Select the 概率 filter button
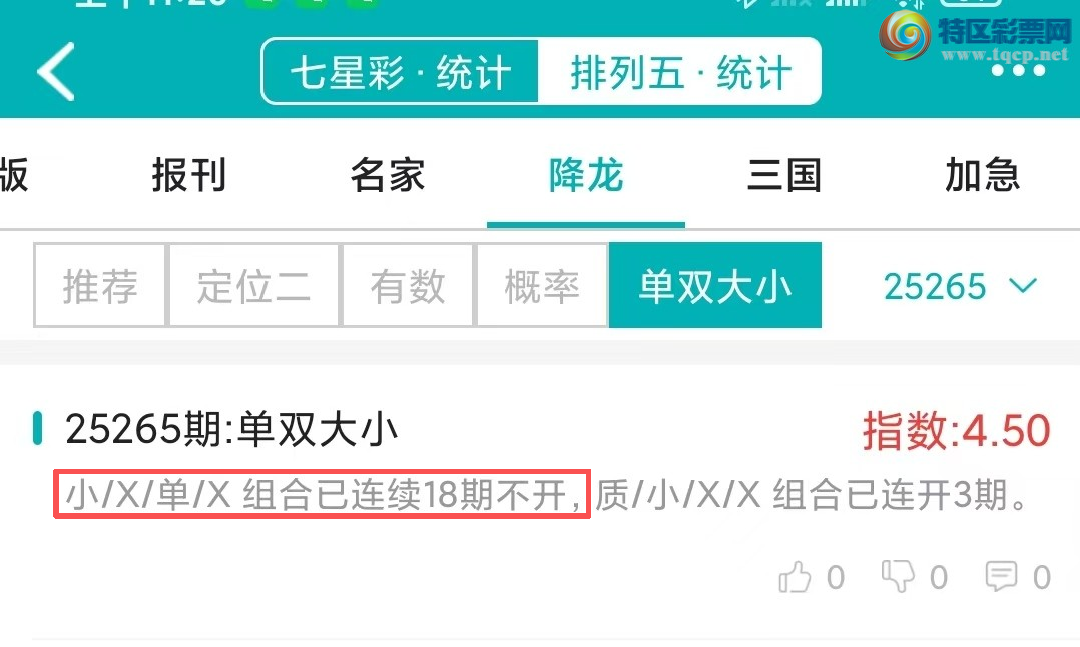Screen dimensions: 1080x647 pyautogui.click(x=542, y=285)
